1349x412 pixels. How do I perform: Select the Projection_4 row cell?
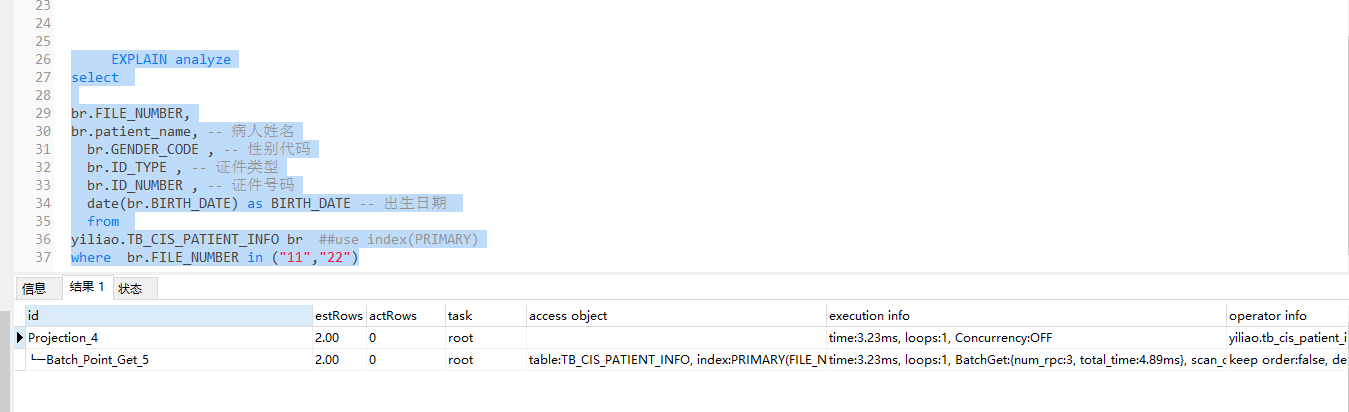(x=63, y=338)
